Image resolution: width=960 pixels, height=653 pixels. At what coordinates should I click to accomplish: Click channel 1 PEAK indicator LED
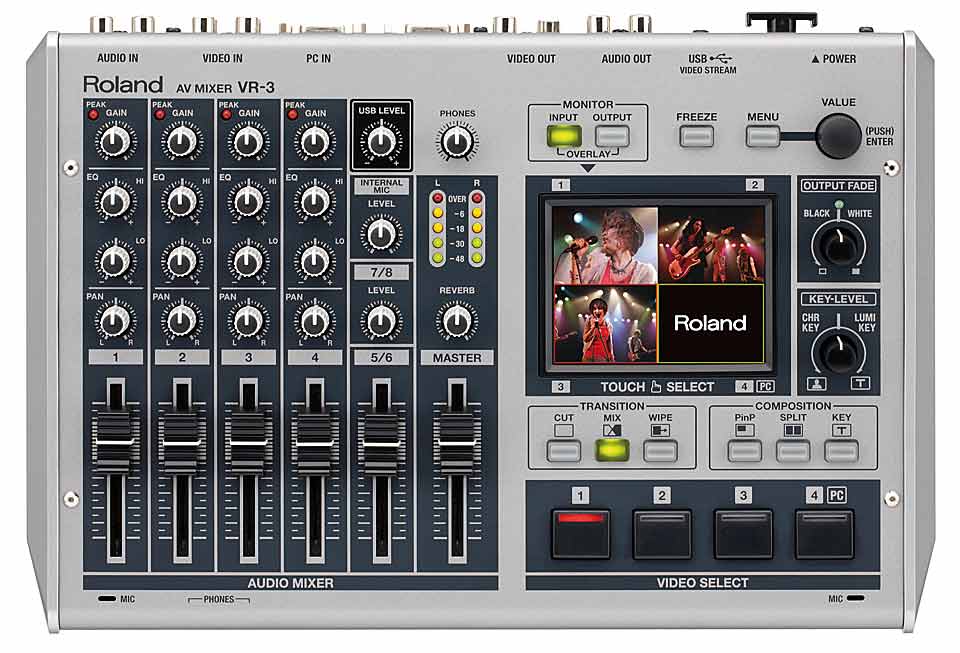tap(93, 114)
